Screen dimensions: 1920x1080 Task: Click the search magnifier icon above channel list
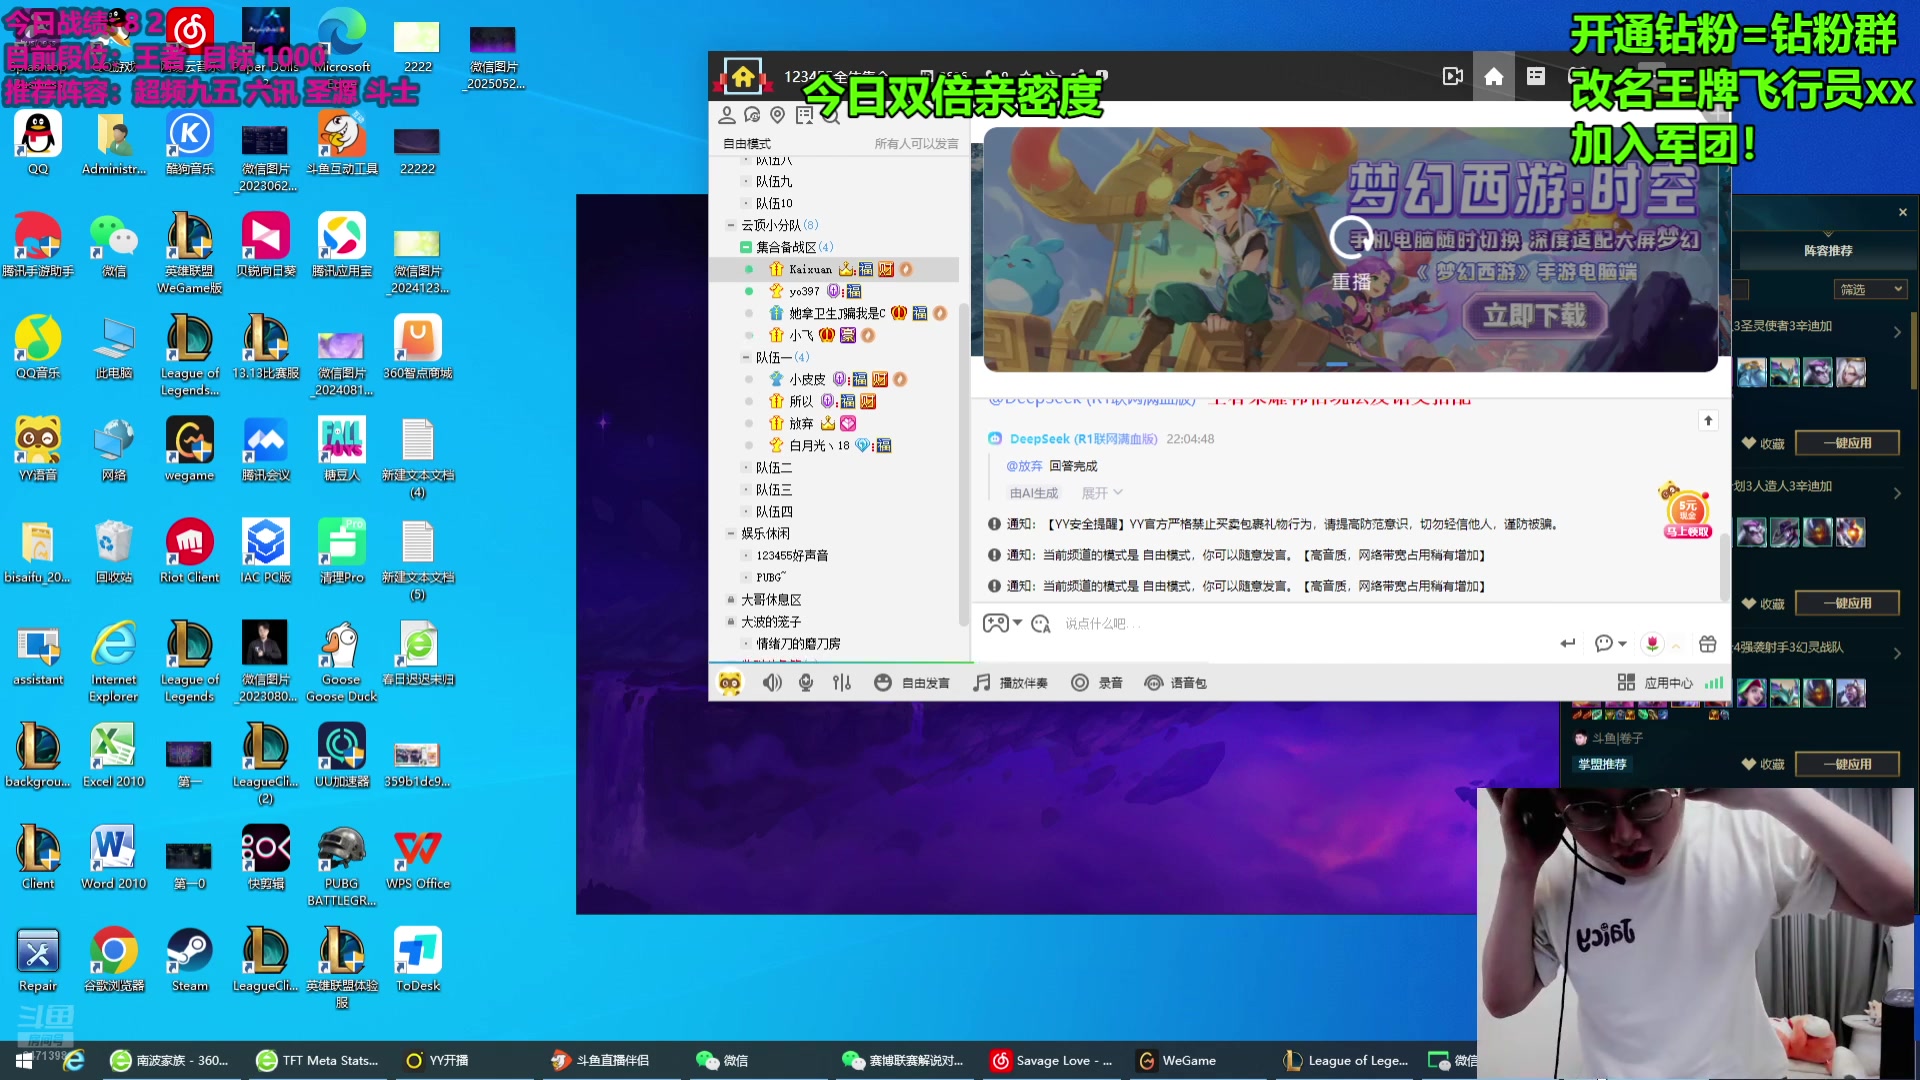point(830,115)
